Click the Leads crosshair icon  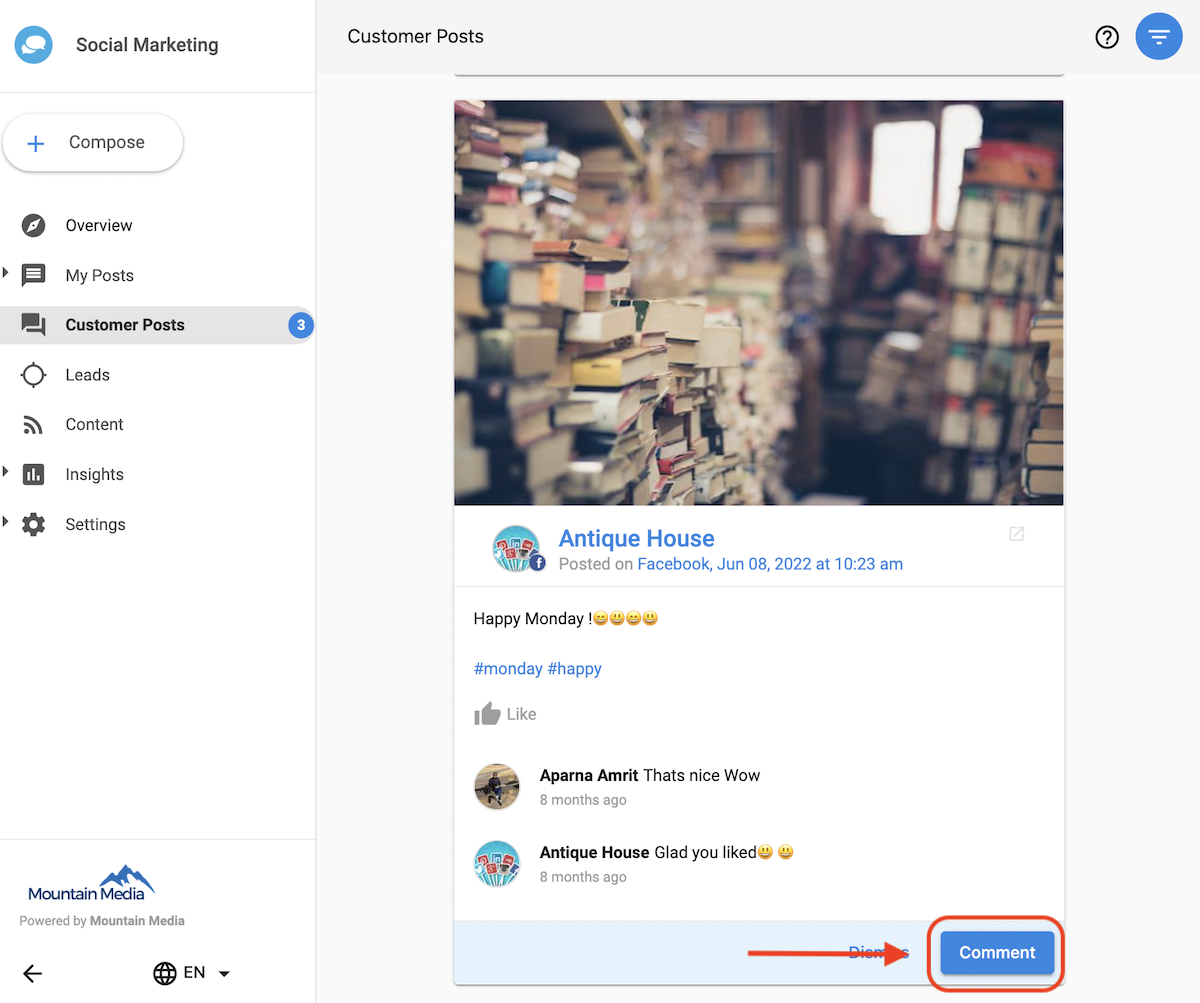pos(34,375)
